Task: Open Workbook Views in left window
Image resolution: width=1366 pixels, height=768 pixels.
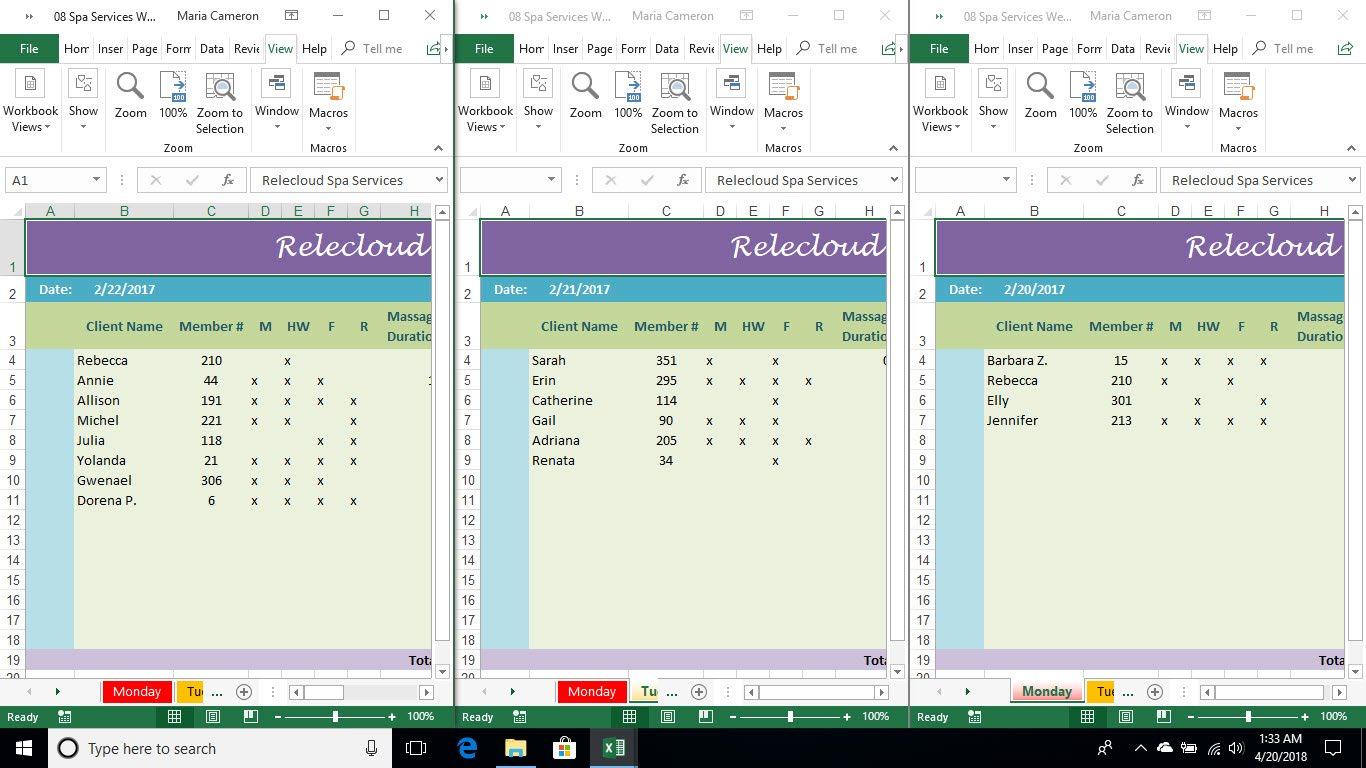Action: [x=30, y=102]
